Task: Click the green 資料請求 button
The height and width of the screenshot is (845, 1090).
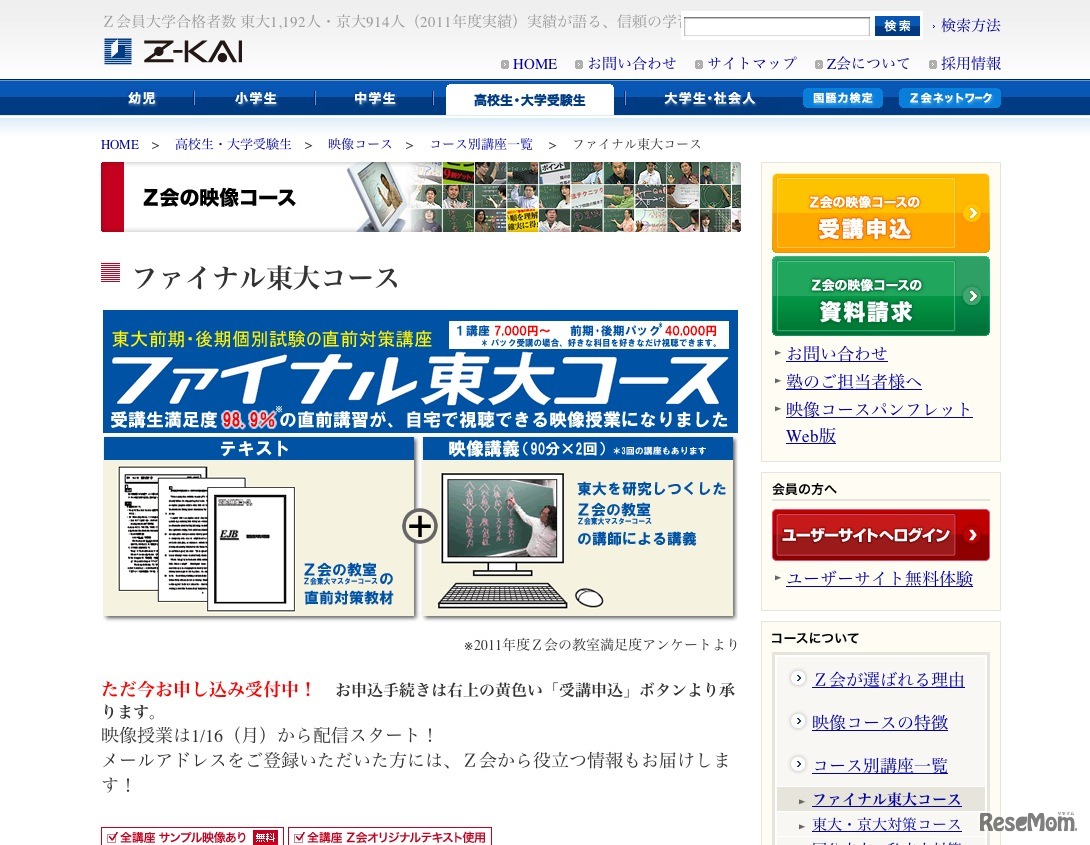Action: point(881,296)
